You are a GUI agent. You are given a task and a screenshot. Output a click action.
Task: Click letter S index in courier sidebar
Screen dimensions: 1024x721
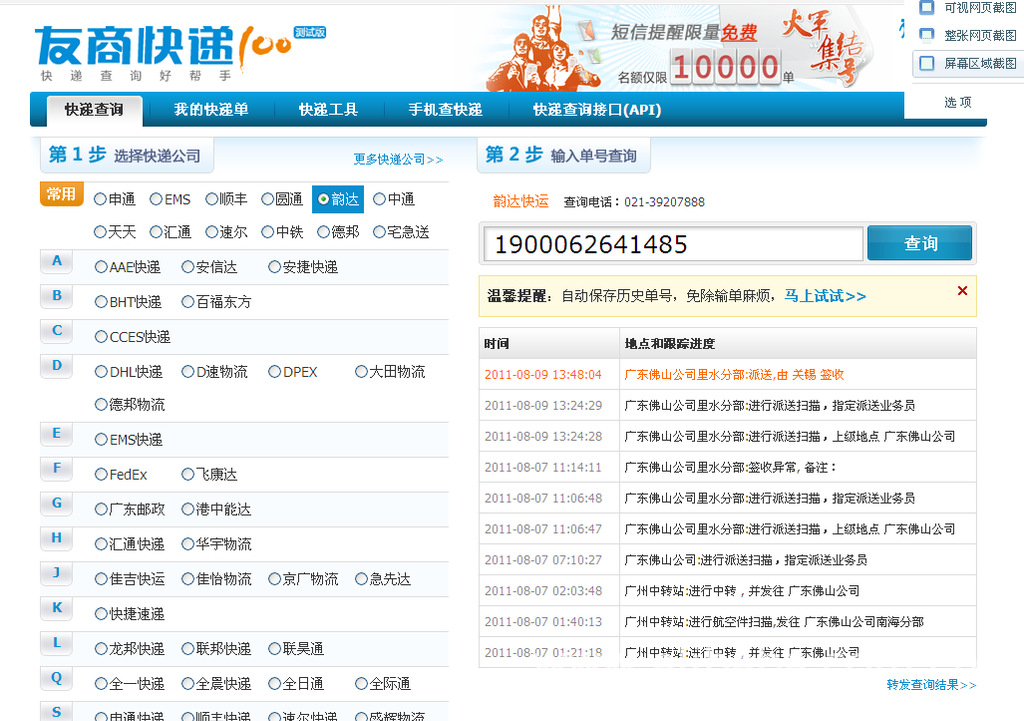57,713
